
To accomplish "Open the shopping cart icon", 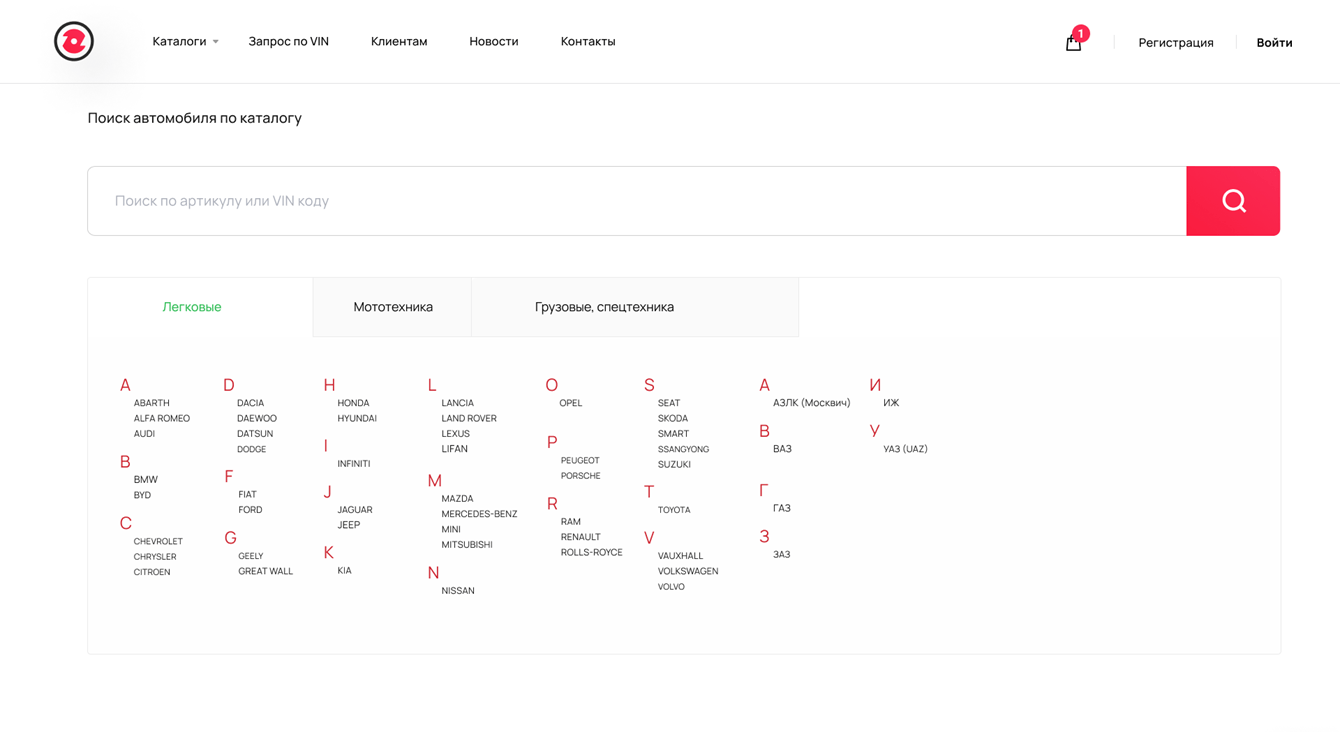I will [1073, 42].
